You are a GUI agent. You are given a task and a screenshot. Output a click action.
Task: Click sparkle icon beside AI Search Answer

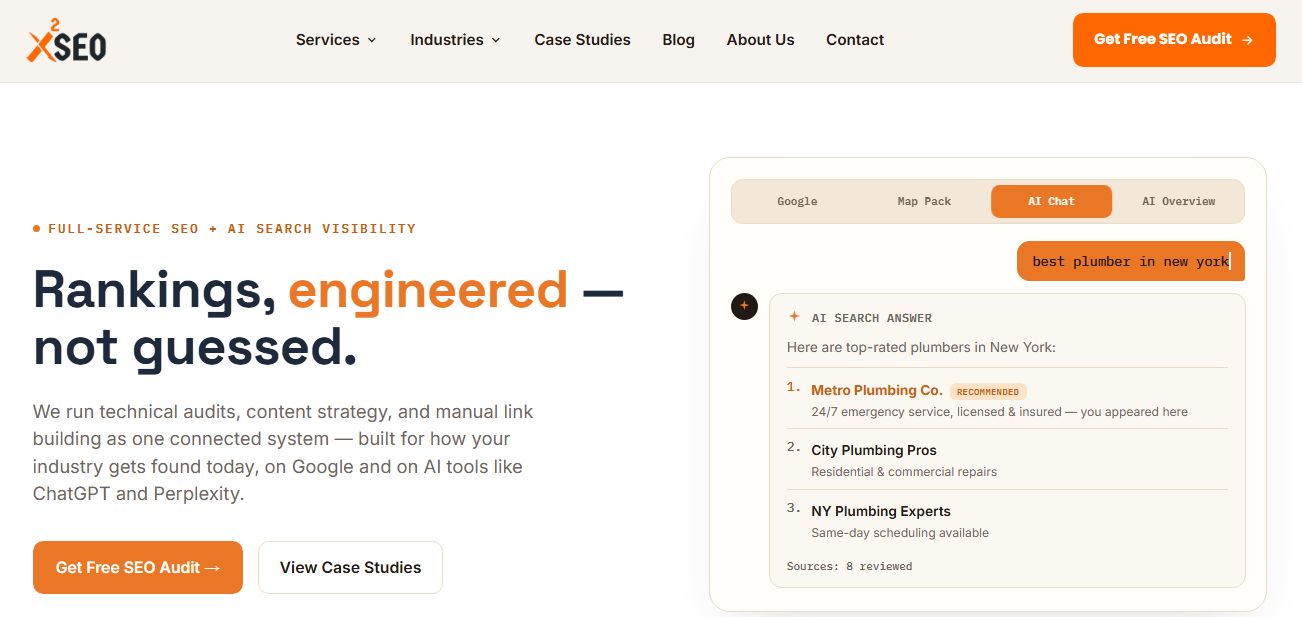coord(795,317)
